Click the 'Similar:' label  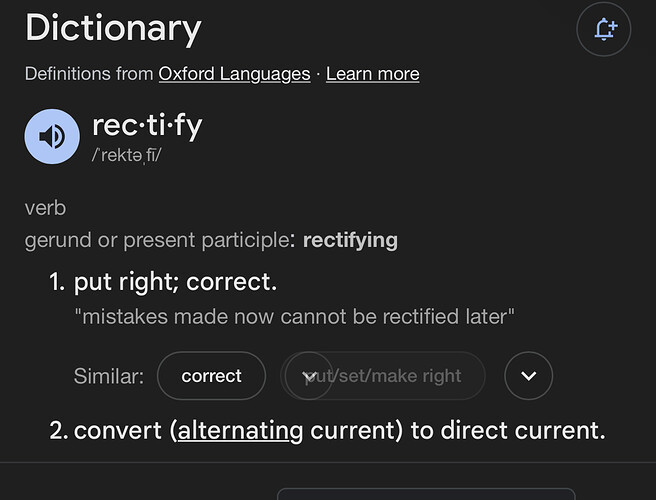[109, 376]
